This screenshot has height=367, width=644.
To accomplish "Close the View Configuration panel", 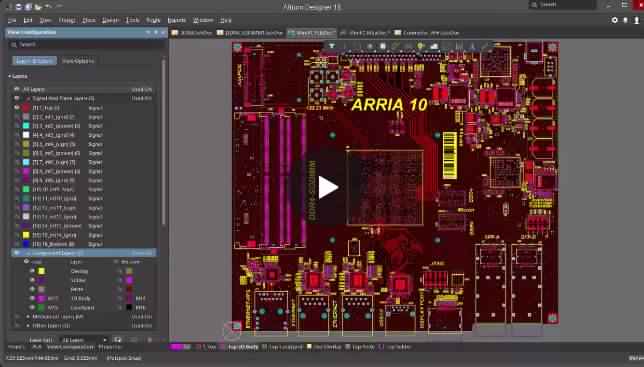I will (x=163, y=32).
